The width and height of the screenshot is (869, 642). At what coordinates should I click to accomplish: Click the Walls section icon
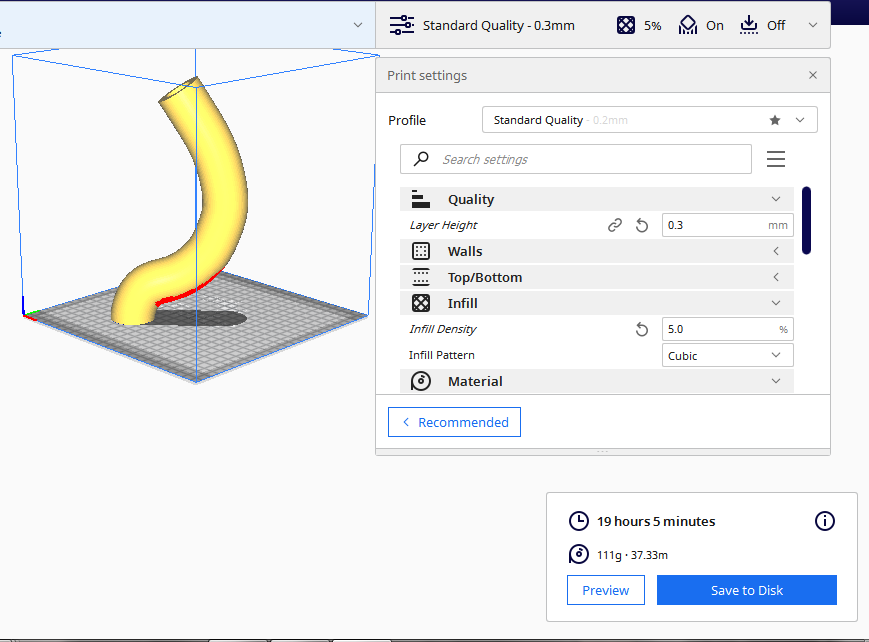coord(421,251)
